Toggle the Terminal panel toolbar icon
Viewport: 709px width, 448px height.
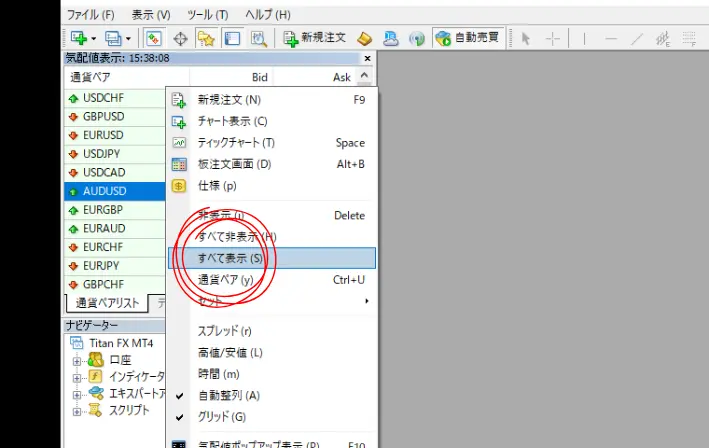click(x=232, y=39)
